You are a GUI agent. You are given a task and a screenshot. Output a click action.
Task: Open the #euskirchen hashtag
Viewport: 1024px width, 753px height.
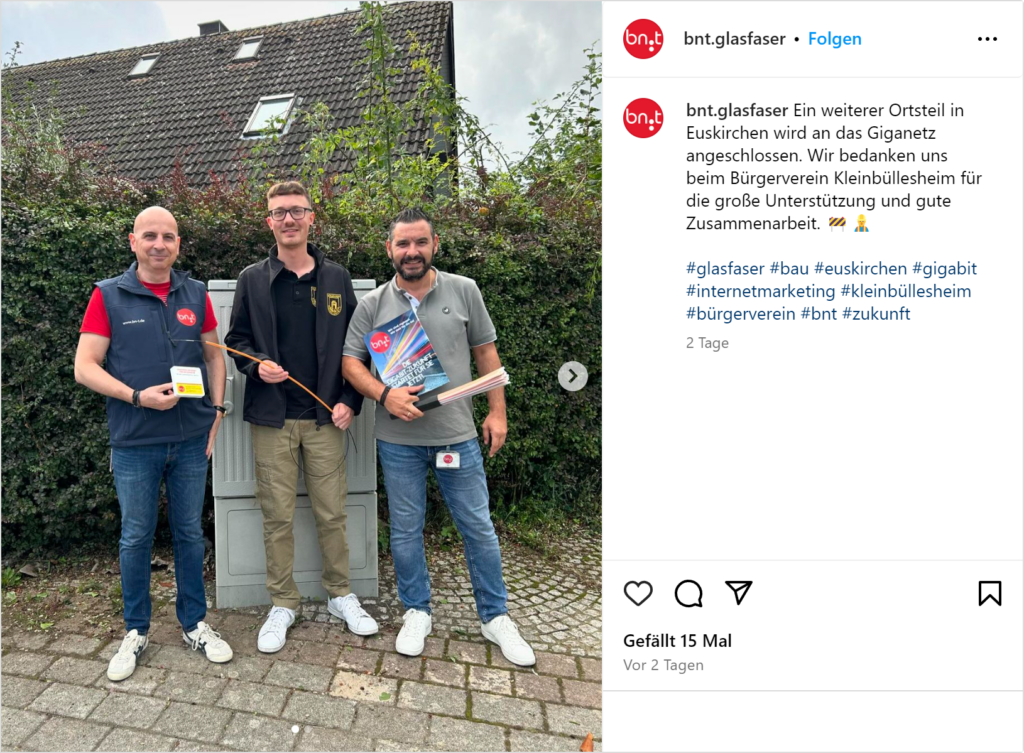tap(860, 268)
